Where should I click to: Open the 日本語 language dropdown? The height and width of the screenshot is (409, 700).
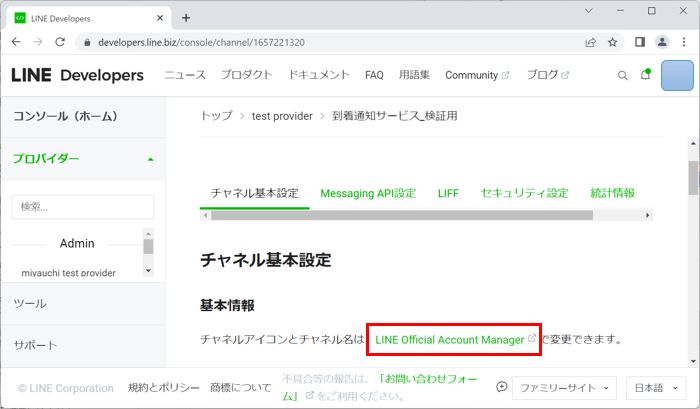(656, 388)
